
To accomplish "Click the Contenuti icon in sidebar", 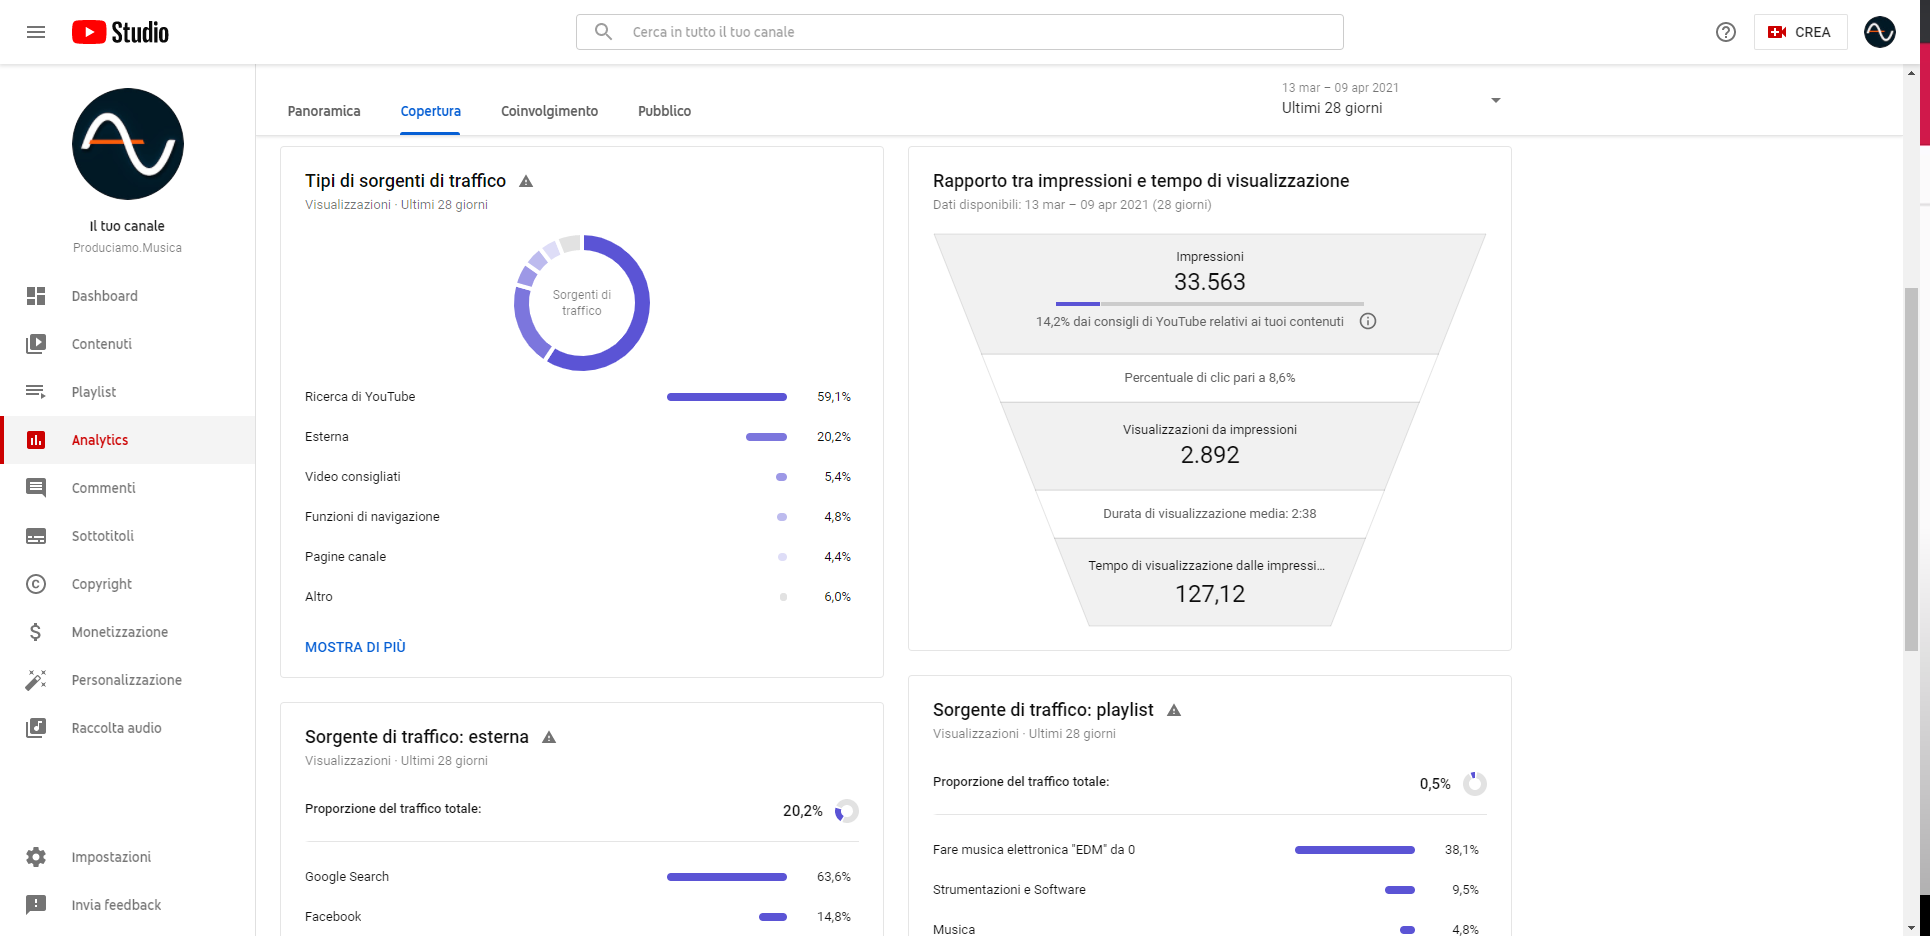I will tap(36, 344).
